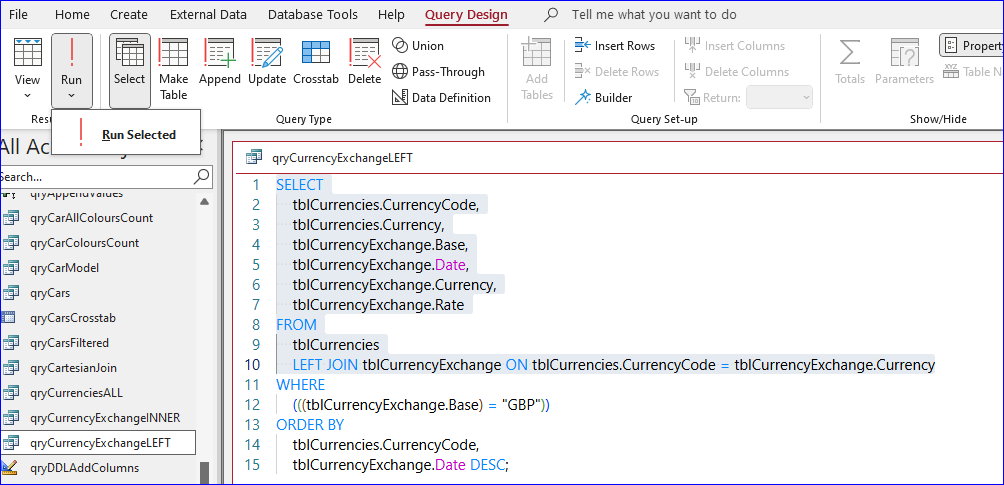Viewport: 1004px width, 485px height.
Task: Click the navigation pane scroll up arrow
Action: coord(204,202)
